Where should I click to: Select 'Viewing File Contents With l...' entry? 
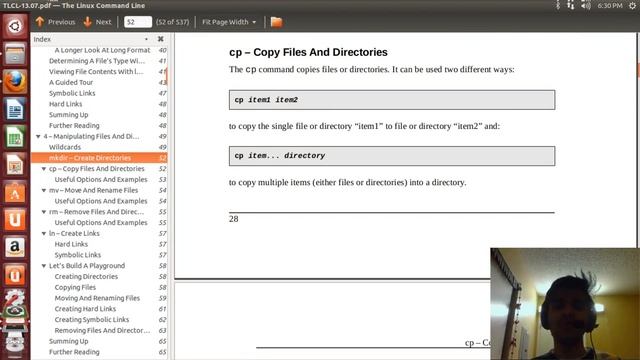click(x=96, y=71)
